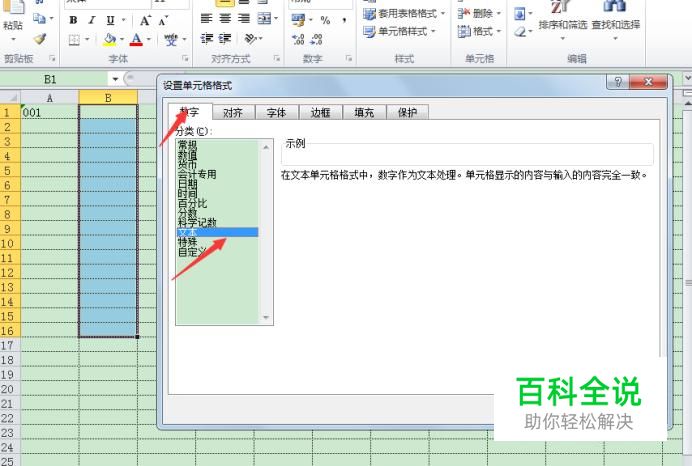Select the 数字 tab in dialog
This screenshot has height=466, width=692.
190,112
